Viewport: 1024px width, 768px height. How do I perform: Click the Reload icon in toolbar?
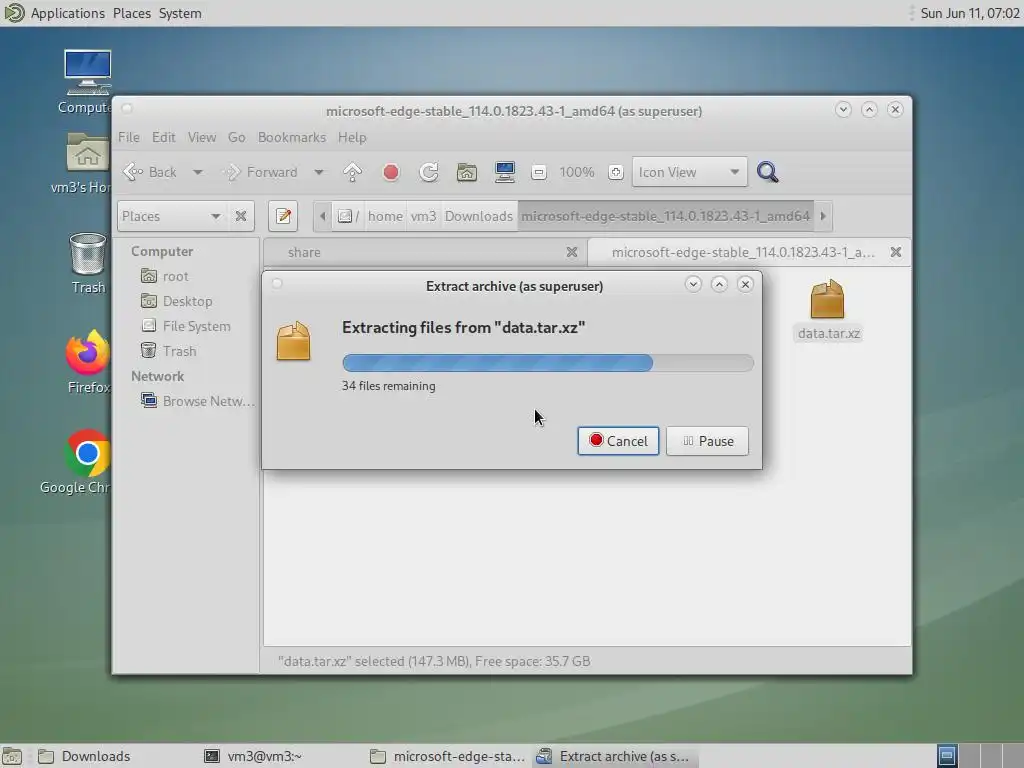click(x=428, y=172)
